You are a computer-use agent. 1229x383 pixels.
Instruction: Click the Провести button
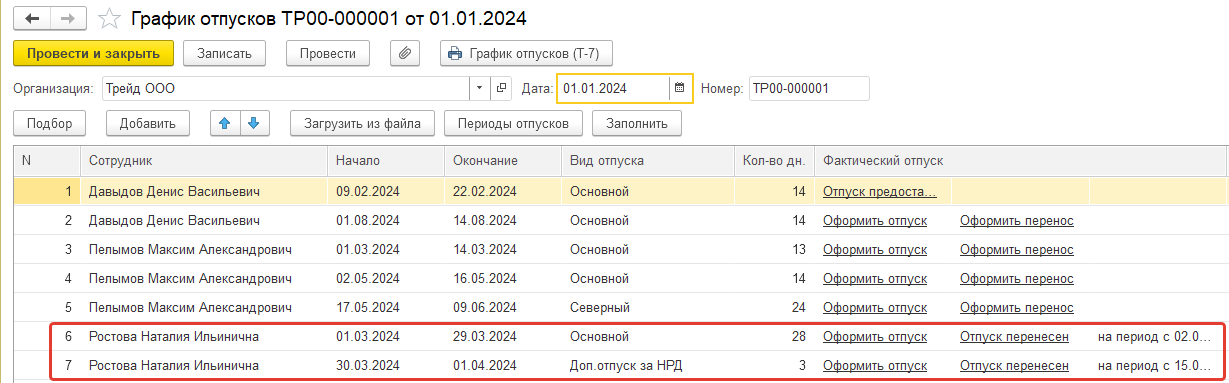[x=328, y=53]
